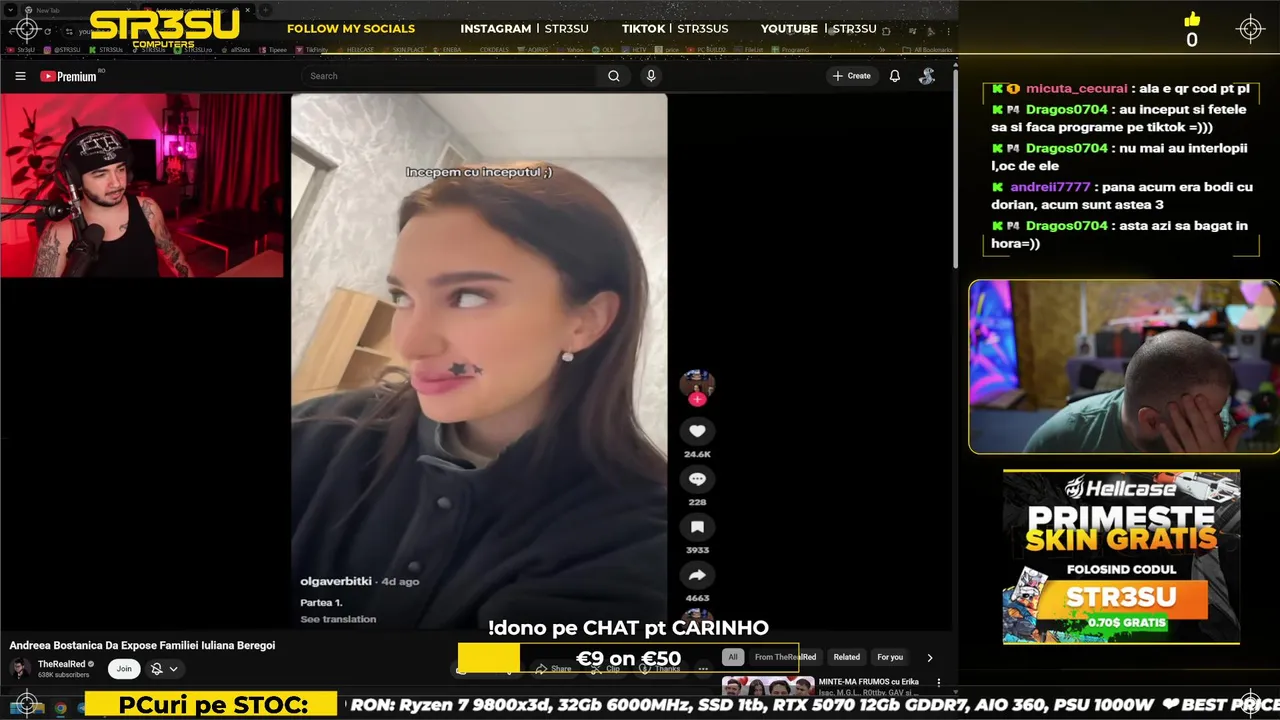Open the MINTE-MA FRUMOS cu Erika thumbnail
Screen dimensions: 1280x720
tap(768, 686)
